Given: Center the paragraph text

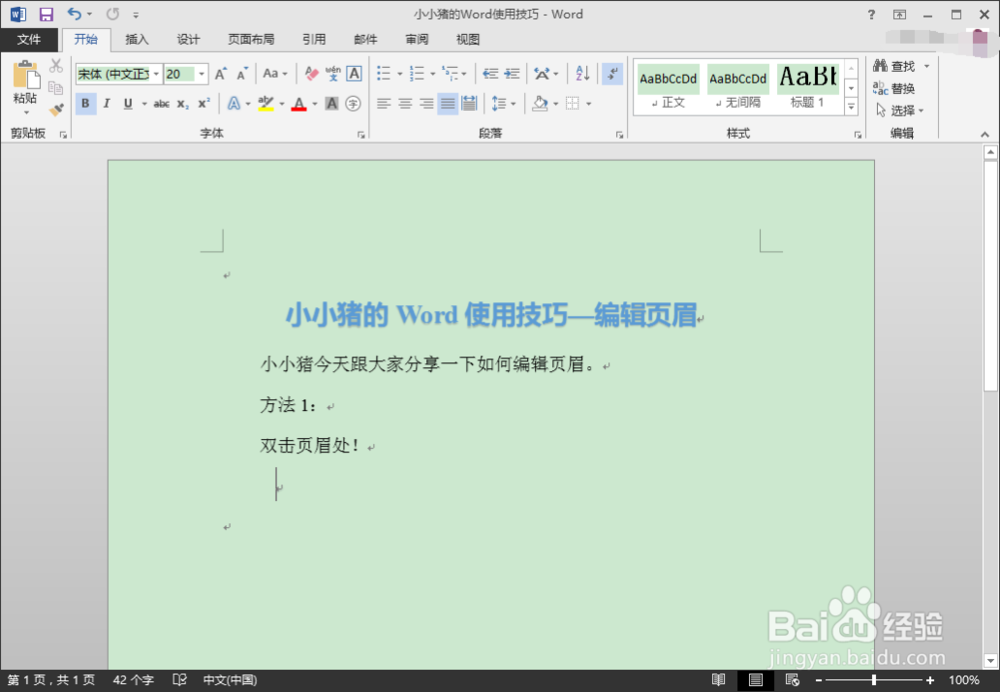Looking at the screenshot, I should click(x=405, y=103).
